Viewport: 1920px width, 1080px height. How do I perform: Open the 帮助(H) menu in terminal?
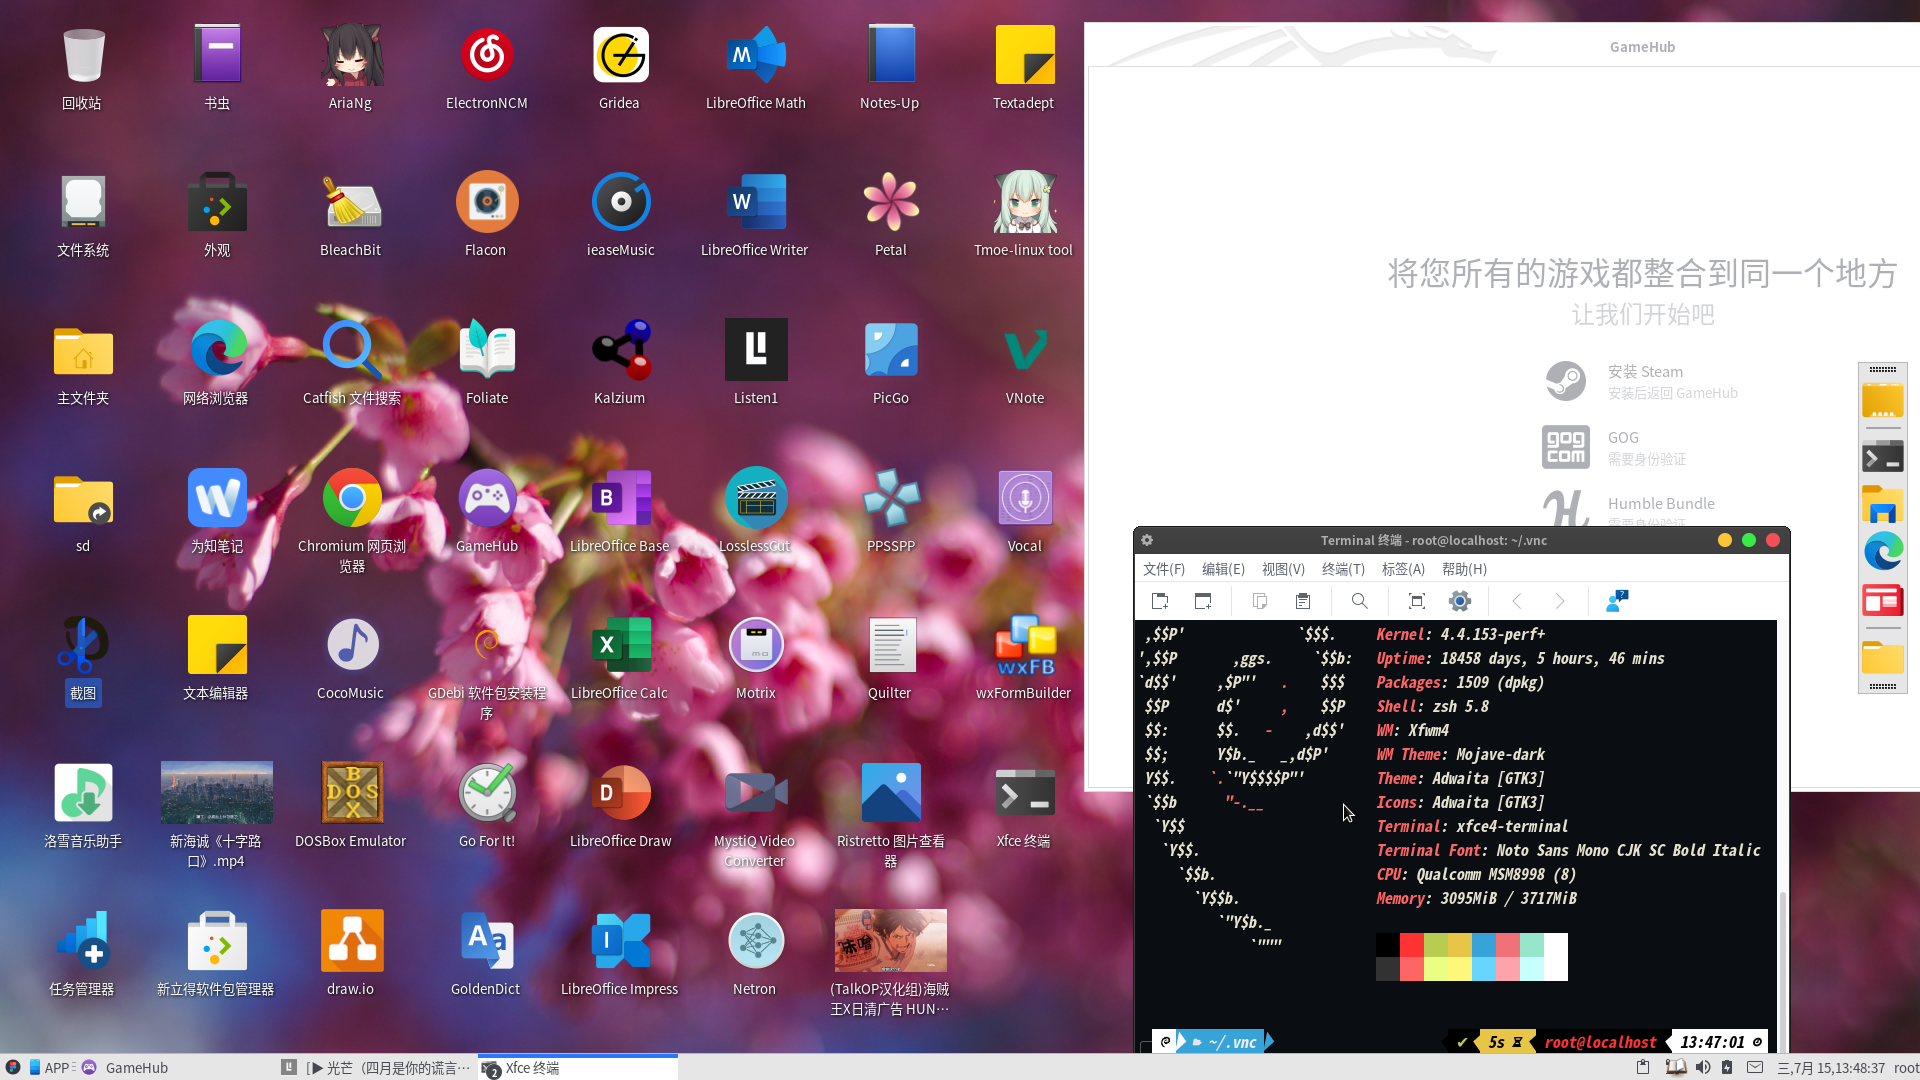1464,569
